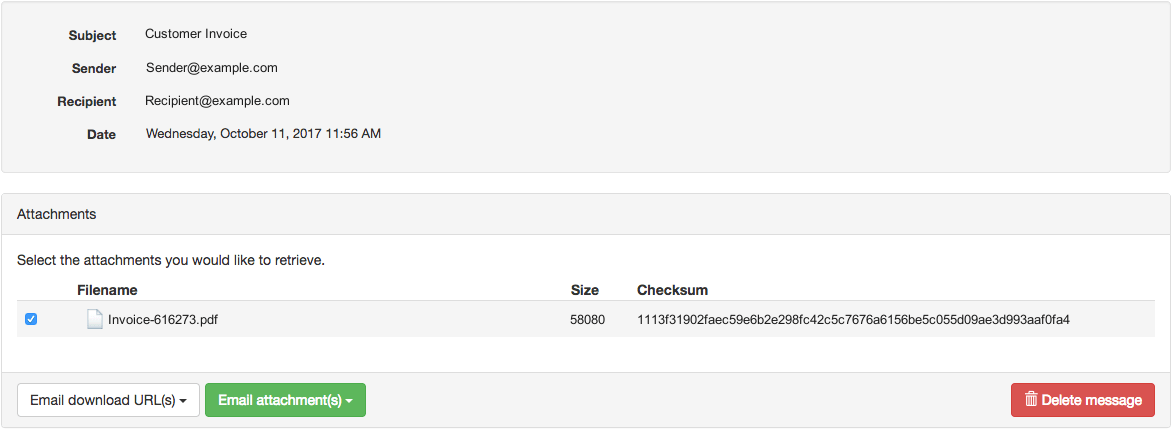
Task: Click the attachment checksum hash value
Action: tap(853, 320)
